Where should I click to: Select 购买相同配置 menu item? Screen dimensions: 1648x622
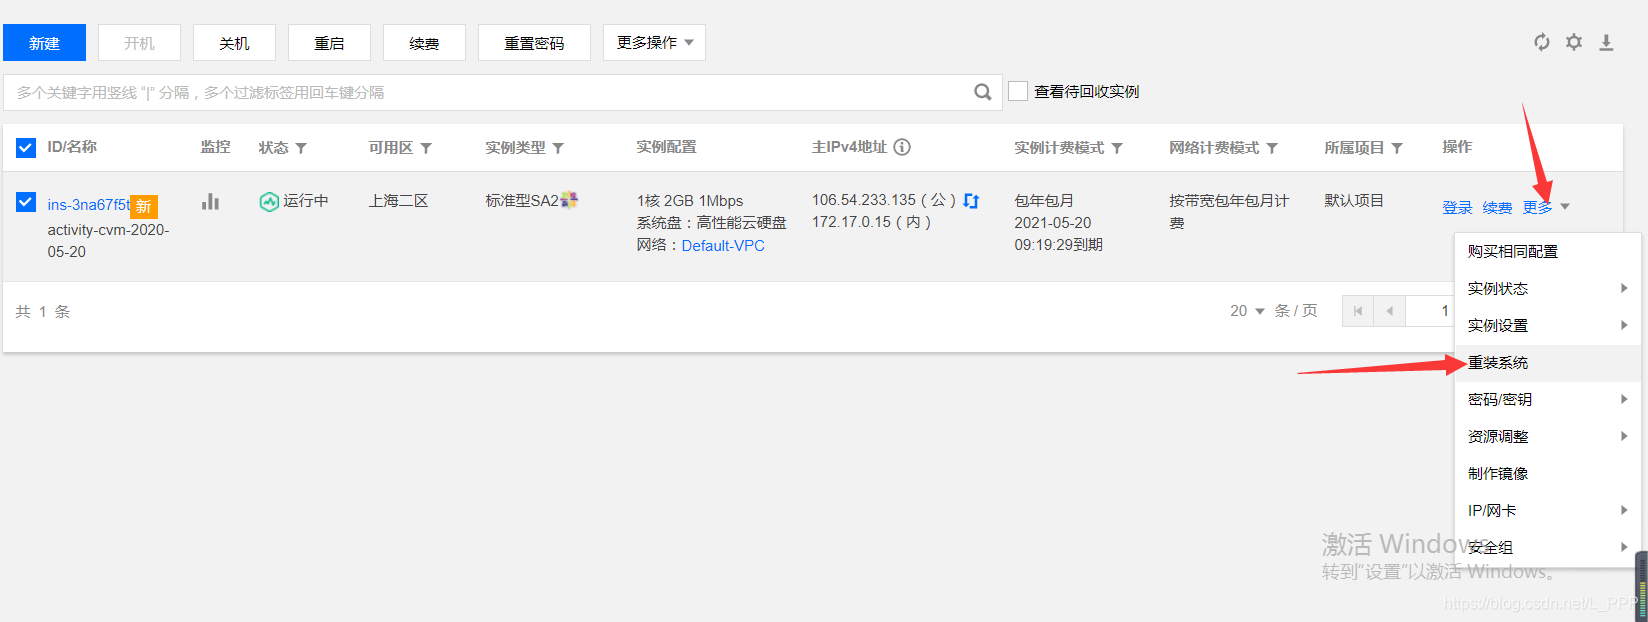[1548, 251]
